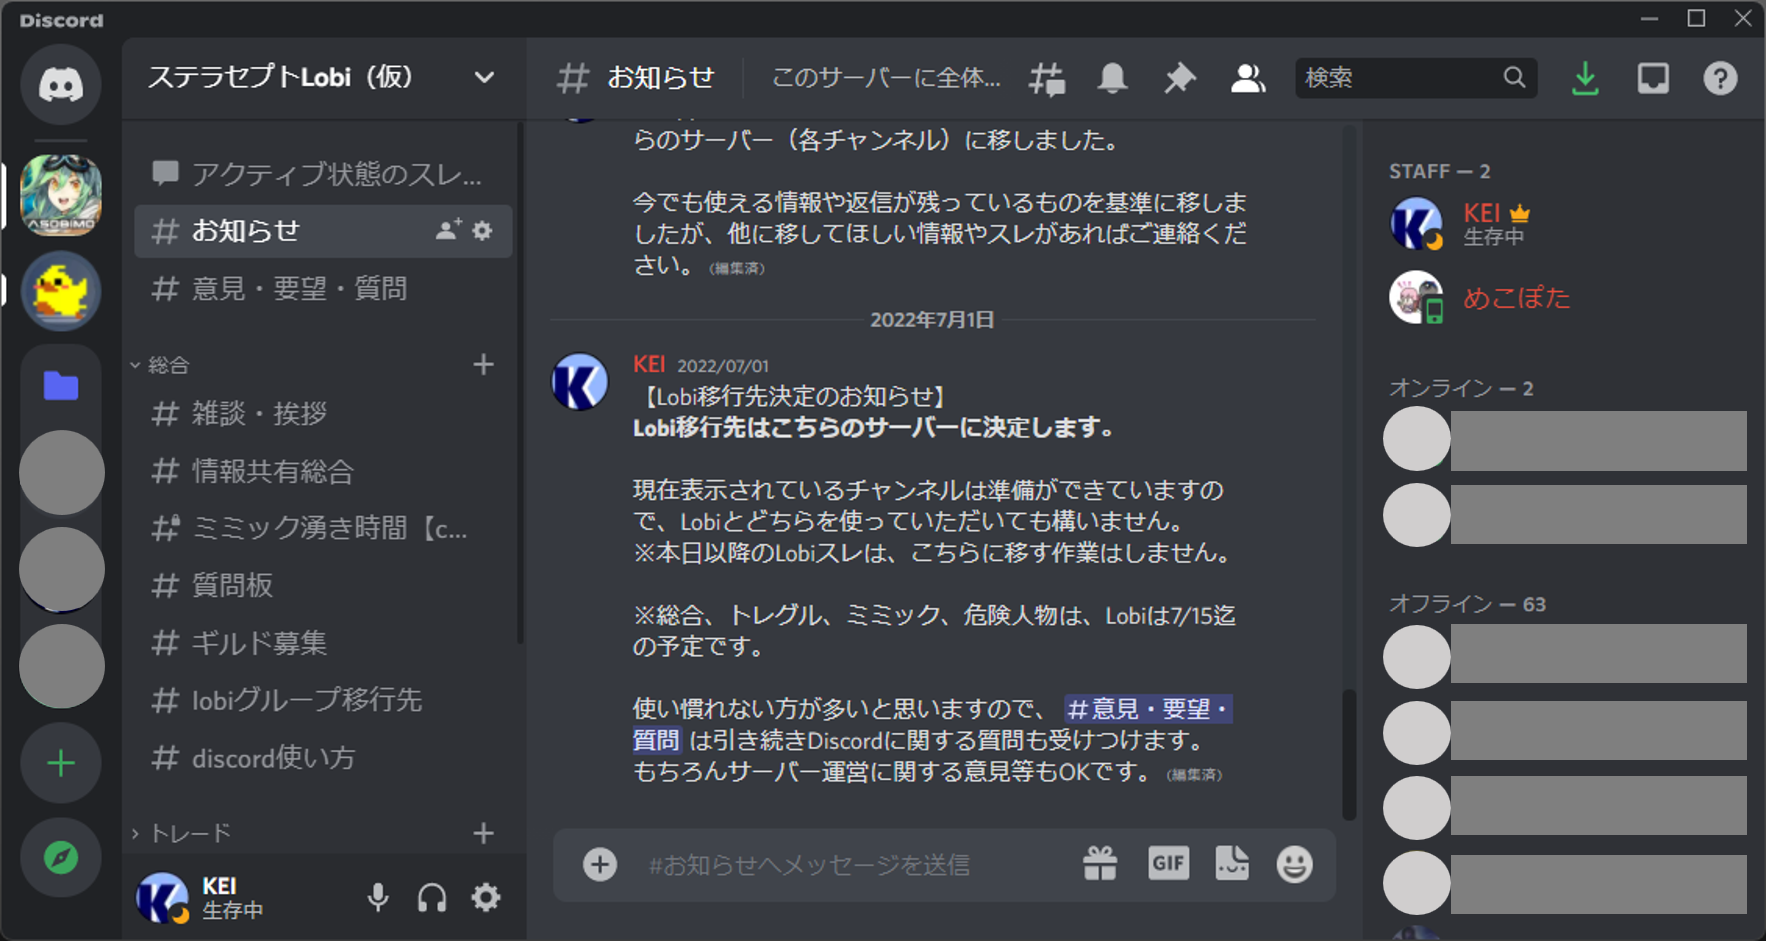The height and width of the screenshot is (941, 1766).
Task: Click KEI username on 2022/07/01 message
Action: (x=649, y=365)
